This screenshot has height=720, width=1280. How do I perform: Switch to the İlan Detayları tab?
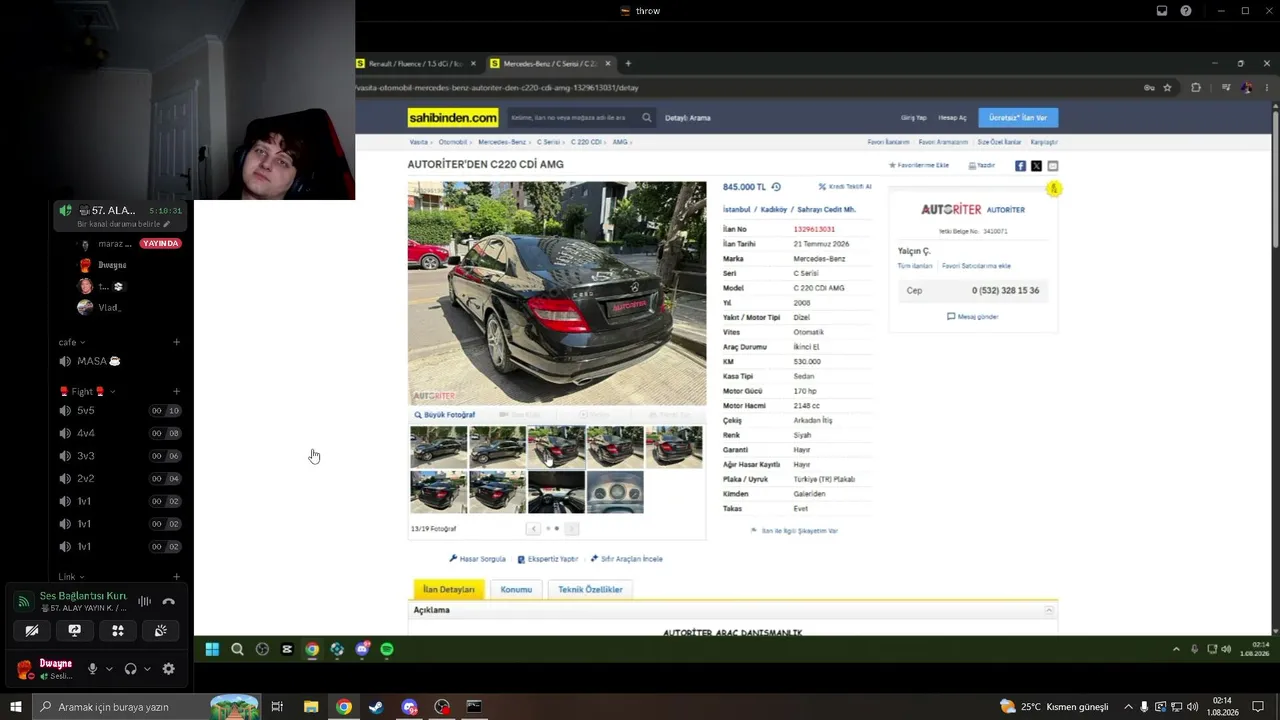coord(449,590)
